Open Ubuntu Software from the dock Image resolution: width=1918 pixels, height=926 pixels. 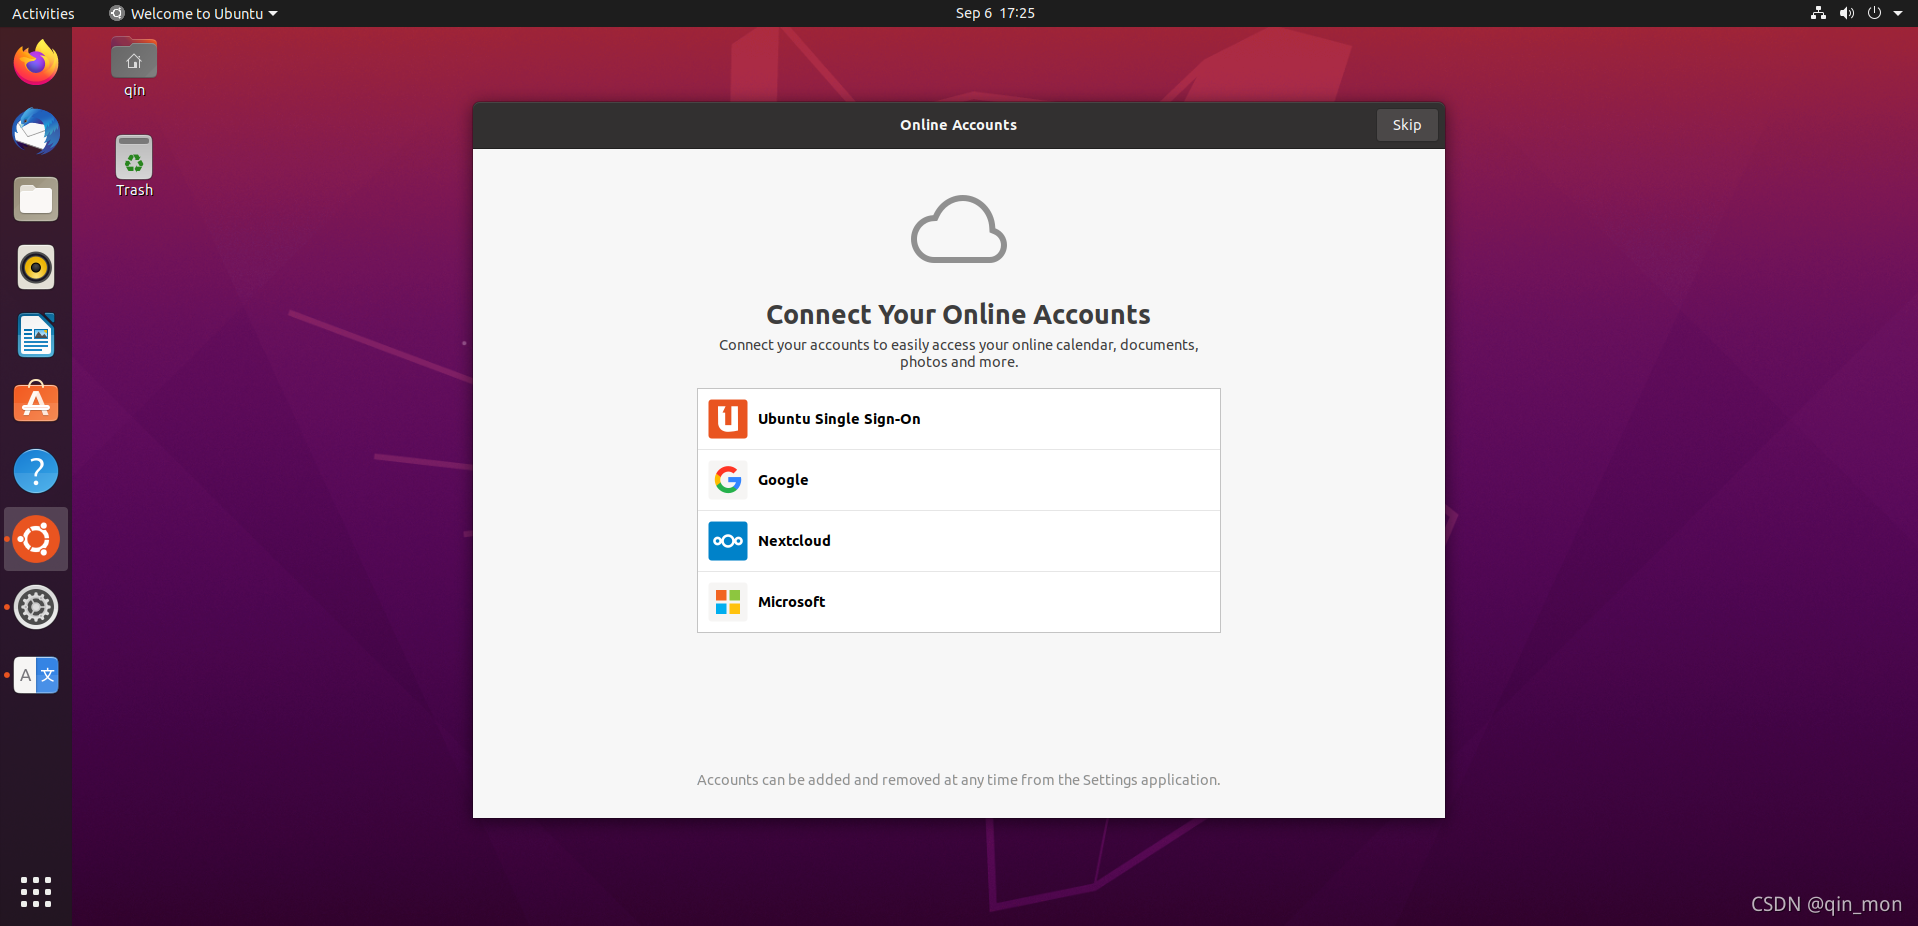(36, 403)
